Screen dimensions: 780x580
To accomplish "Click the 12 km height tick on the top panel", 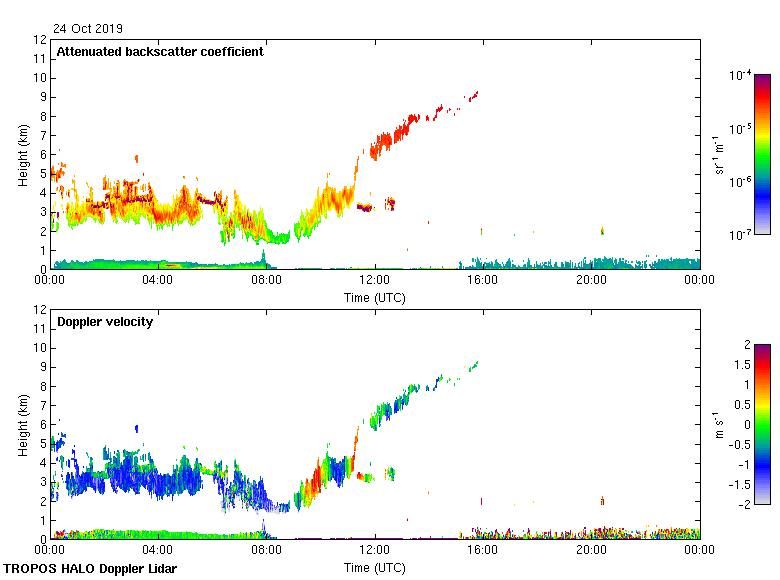I will click(41, 40).
